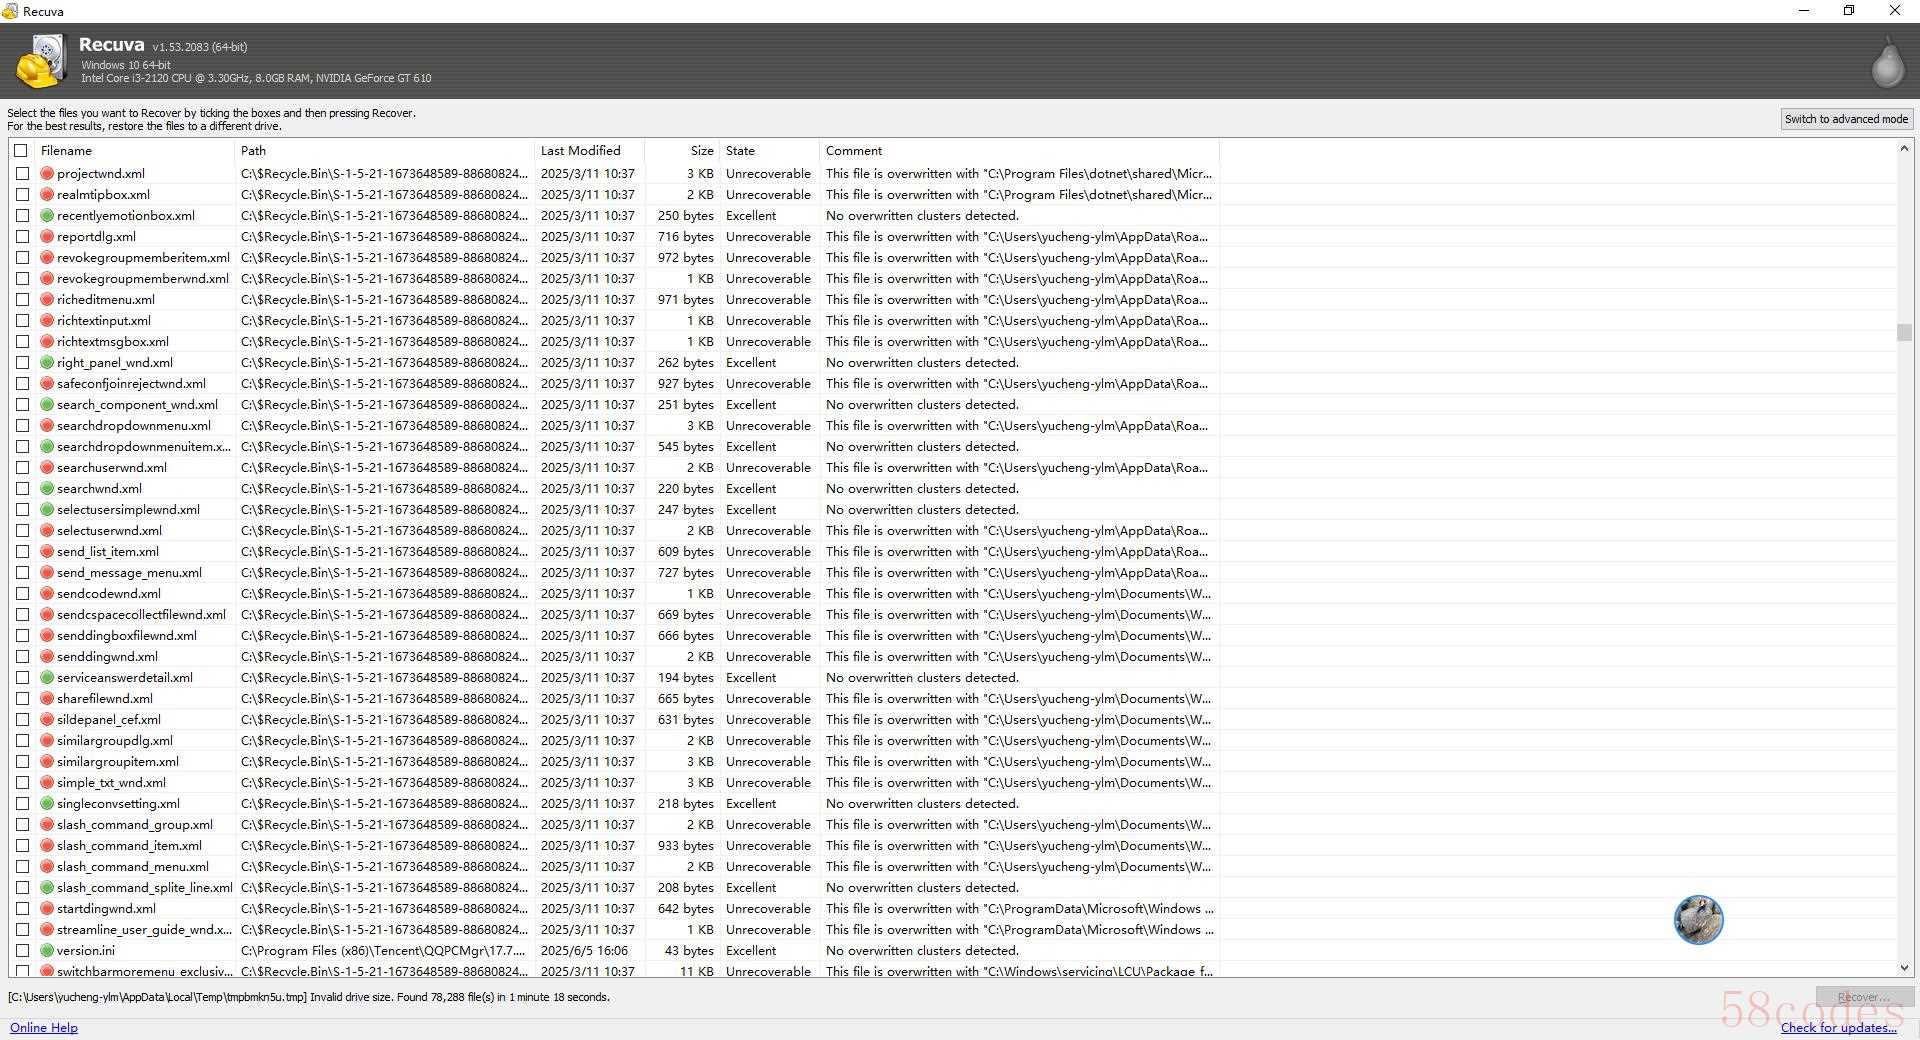Screen dimensions: 1920x1040
Task: Click the Piriform pear logo in header
Action: [x=1887, y=62]
